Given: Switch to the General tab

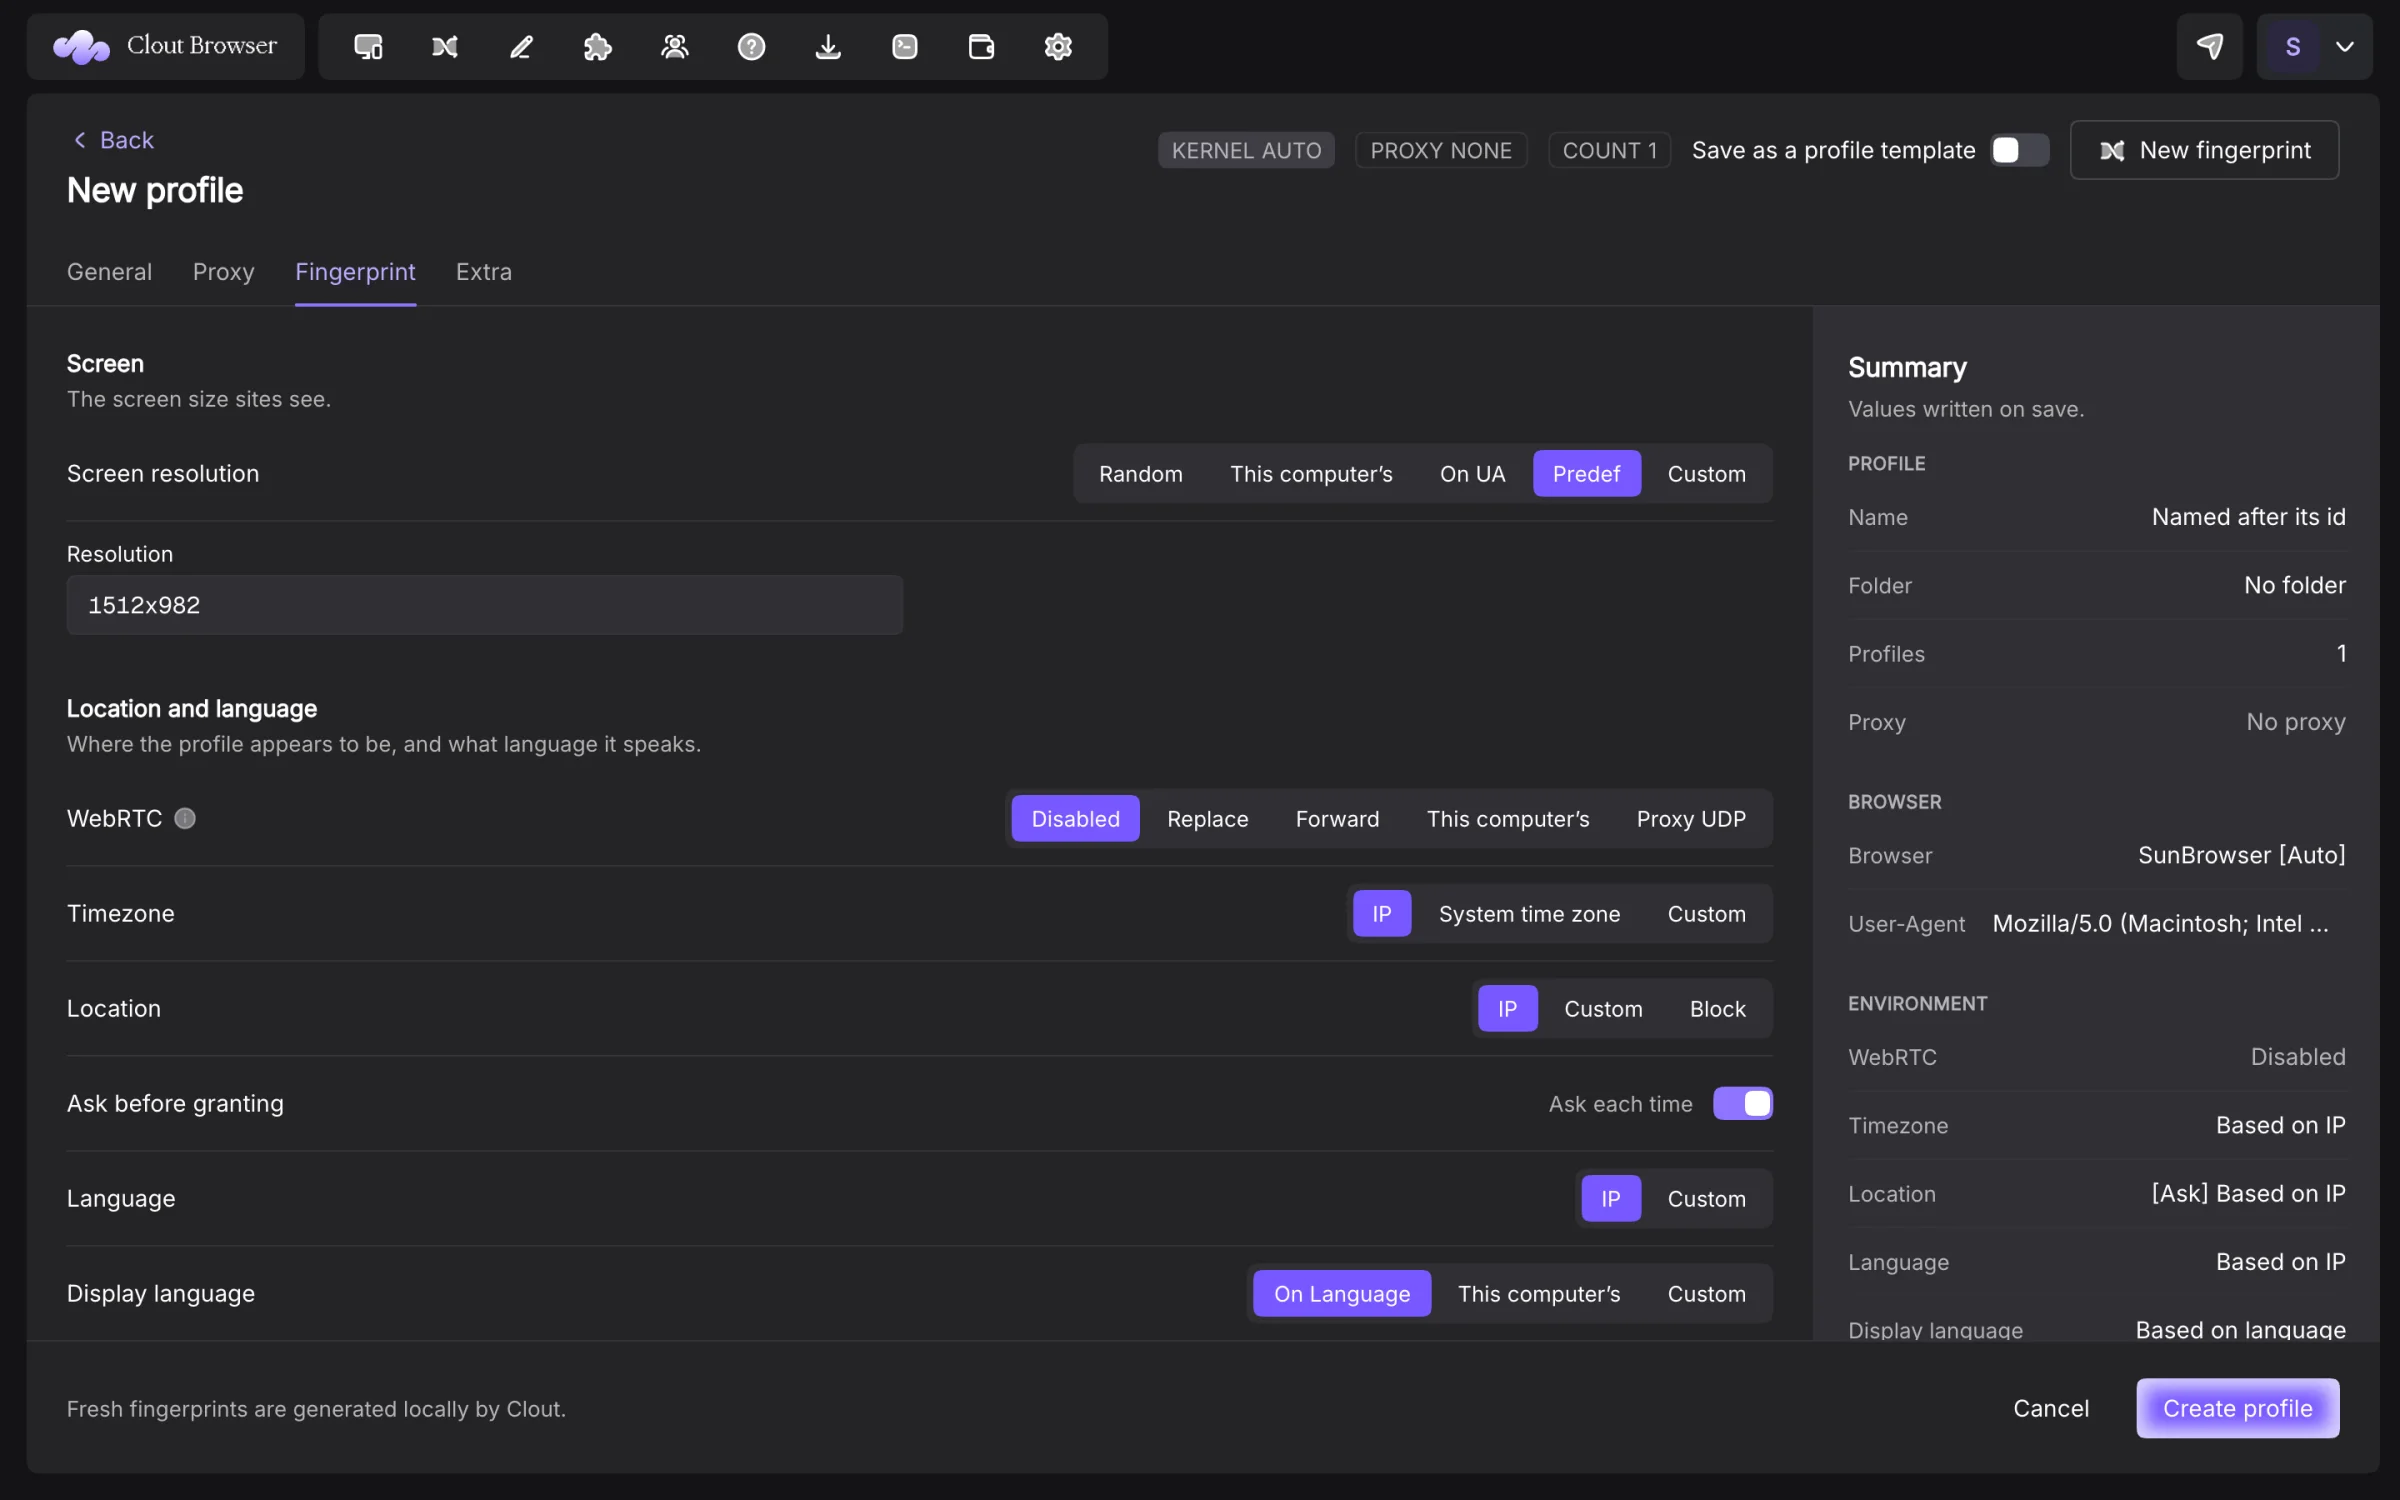Looking at the screenshot, I should point(109,272).
